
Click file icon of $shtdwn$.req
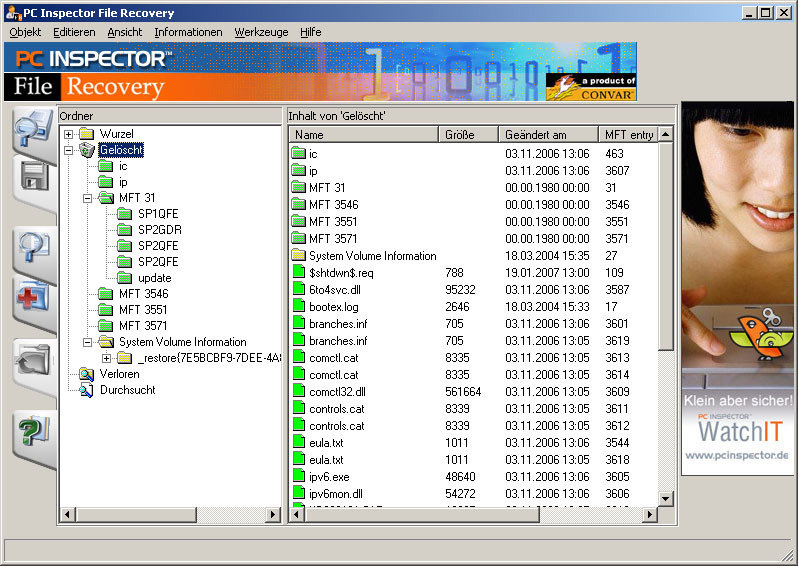[299, 272]
